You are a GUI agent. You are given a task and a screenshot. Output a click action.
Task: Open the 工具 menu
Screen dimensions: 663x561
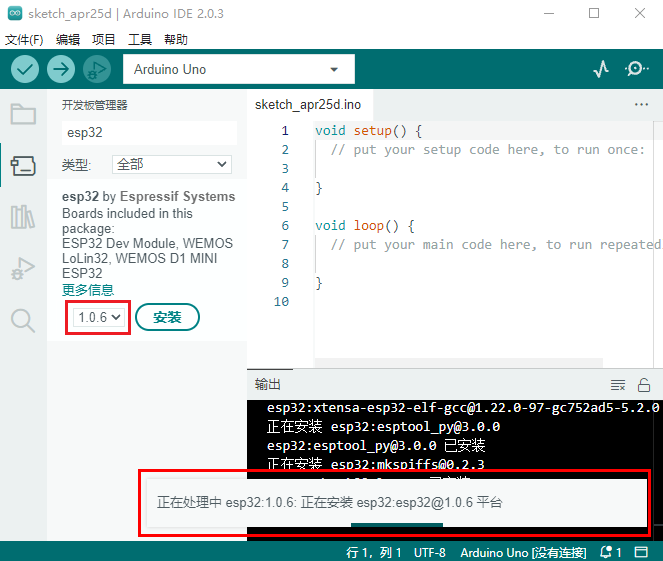click(140, 40)
